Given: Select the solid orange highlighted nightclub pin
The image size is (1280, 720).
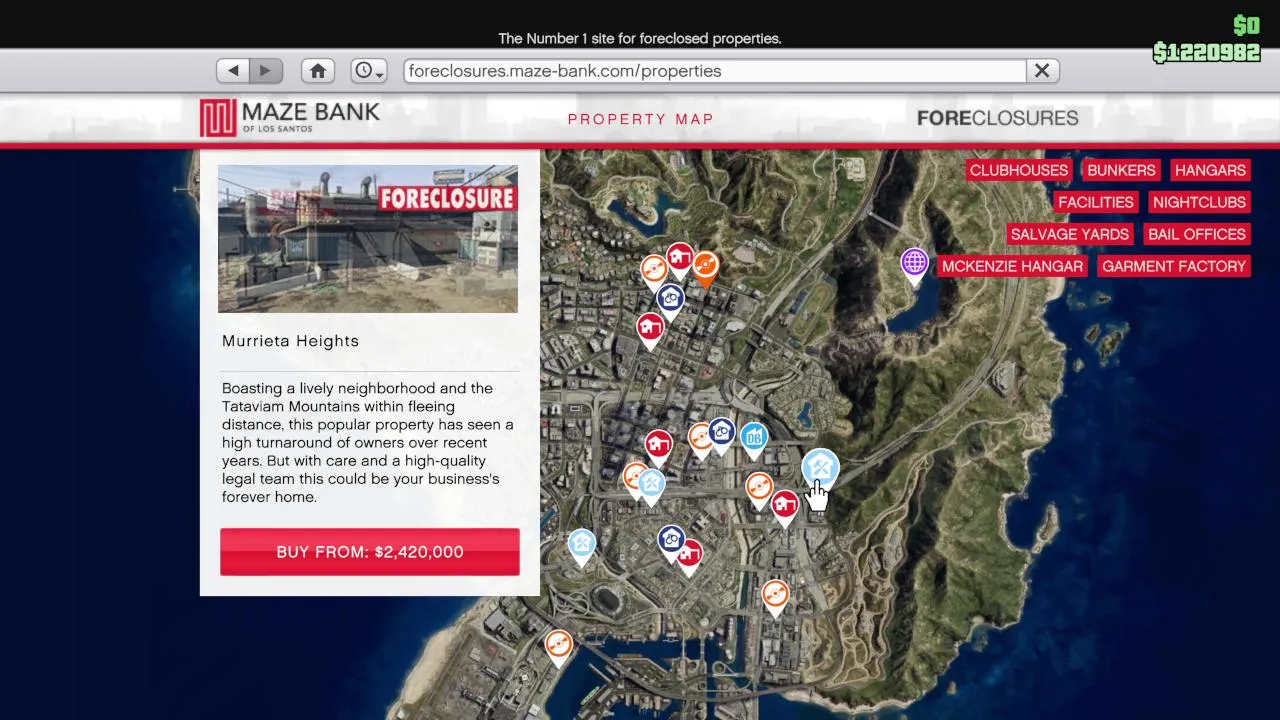Looking at the screenshot, I should 705,268.
